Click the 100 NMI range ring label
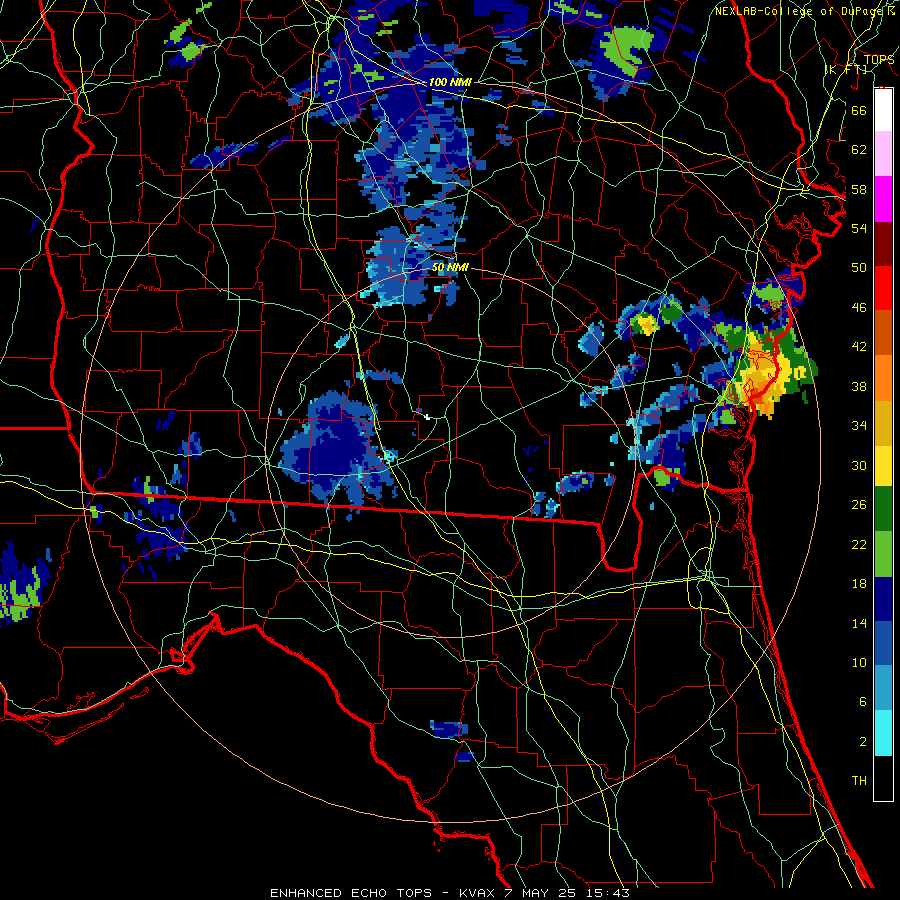The width and height of the screenshot is (900, 900). (x=450, y=82)
